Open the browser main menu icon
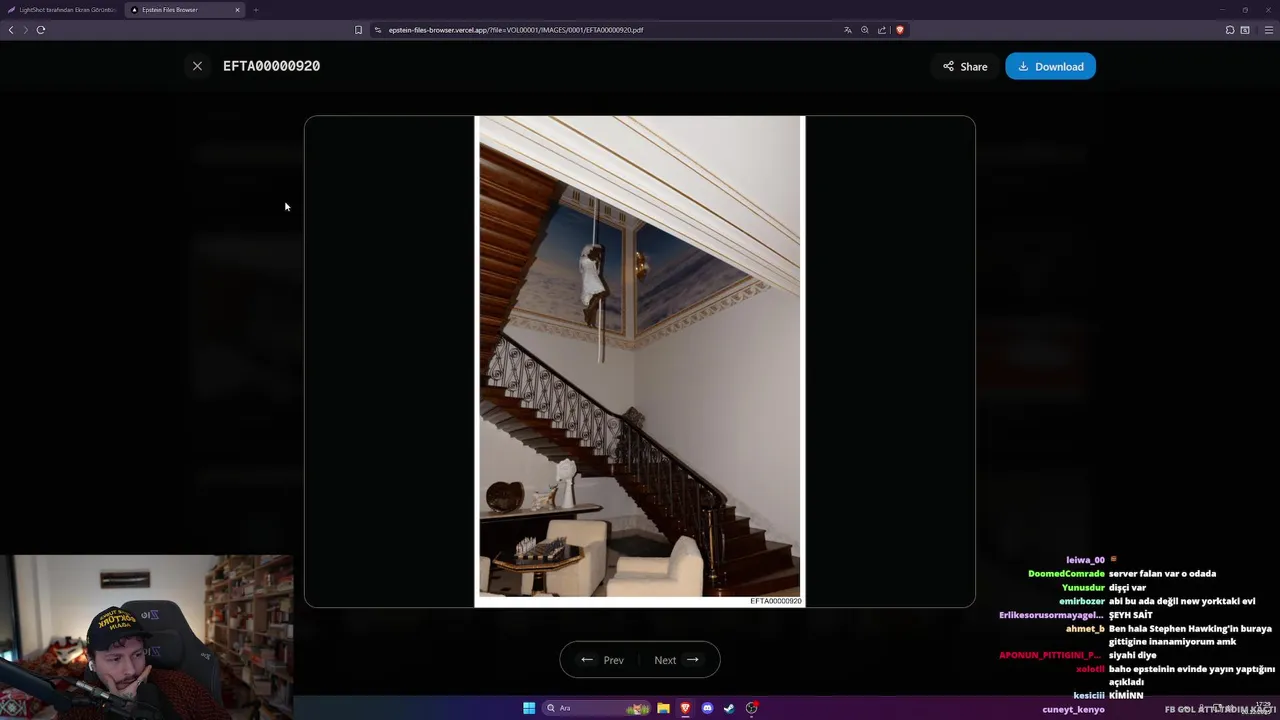This screenshot has width=1280, height=720. point(1269,30)
